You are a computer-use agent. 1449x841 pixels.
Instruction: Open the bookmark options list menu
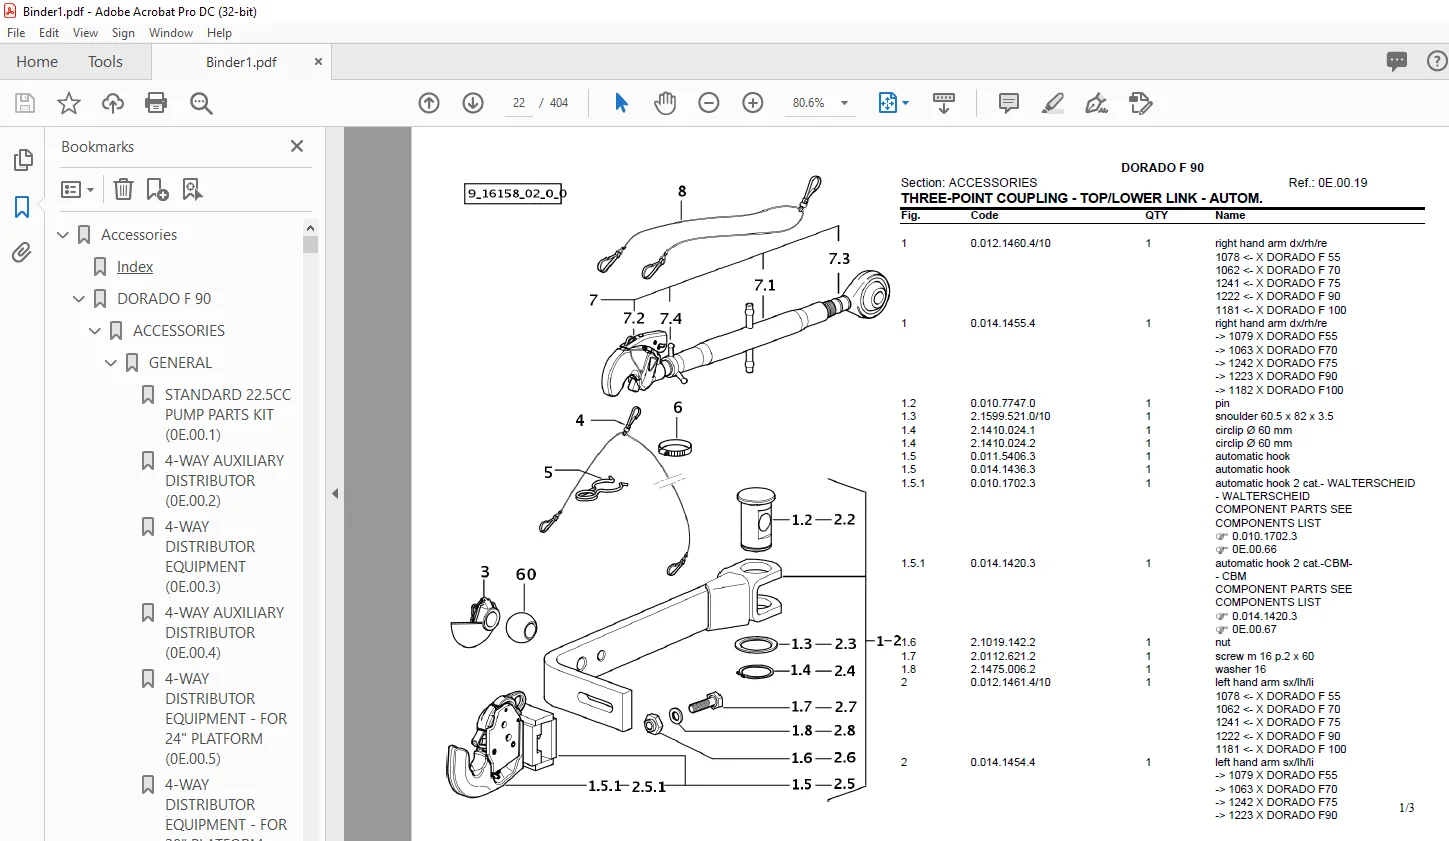point(78,189)
